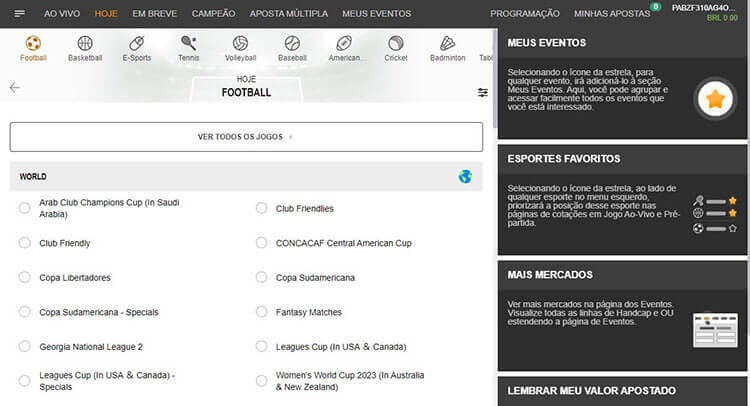Select Arab Club Champions Cup radio button
The width and height of the screenshot is (750, 406).
[24, 208]
